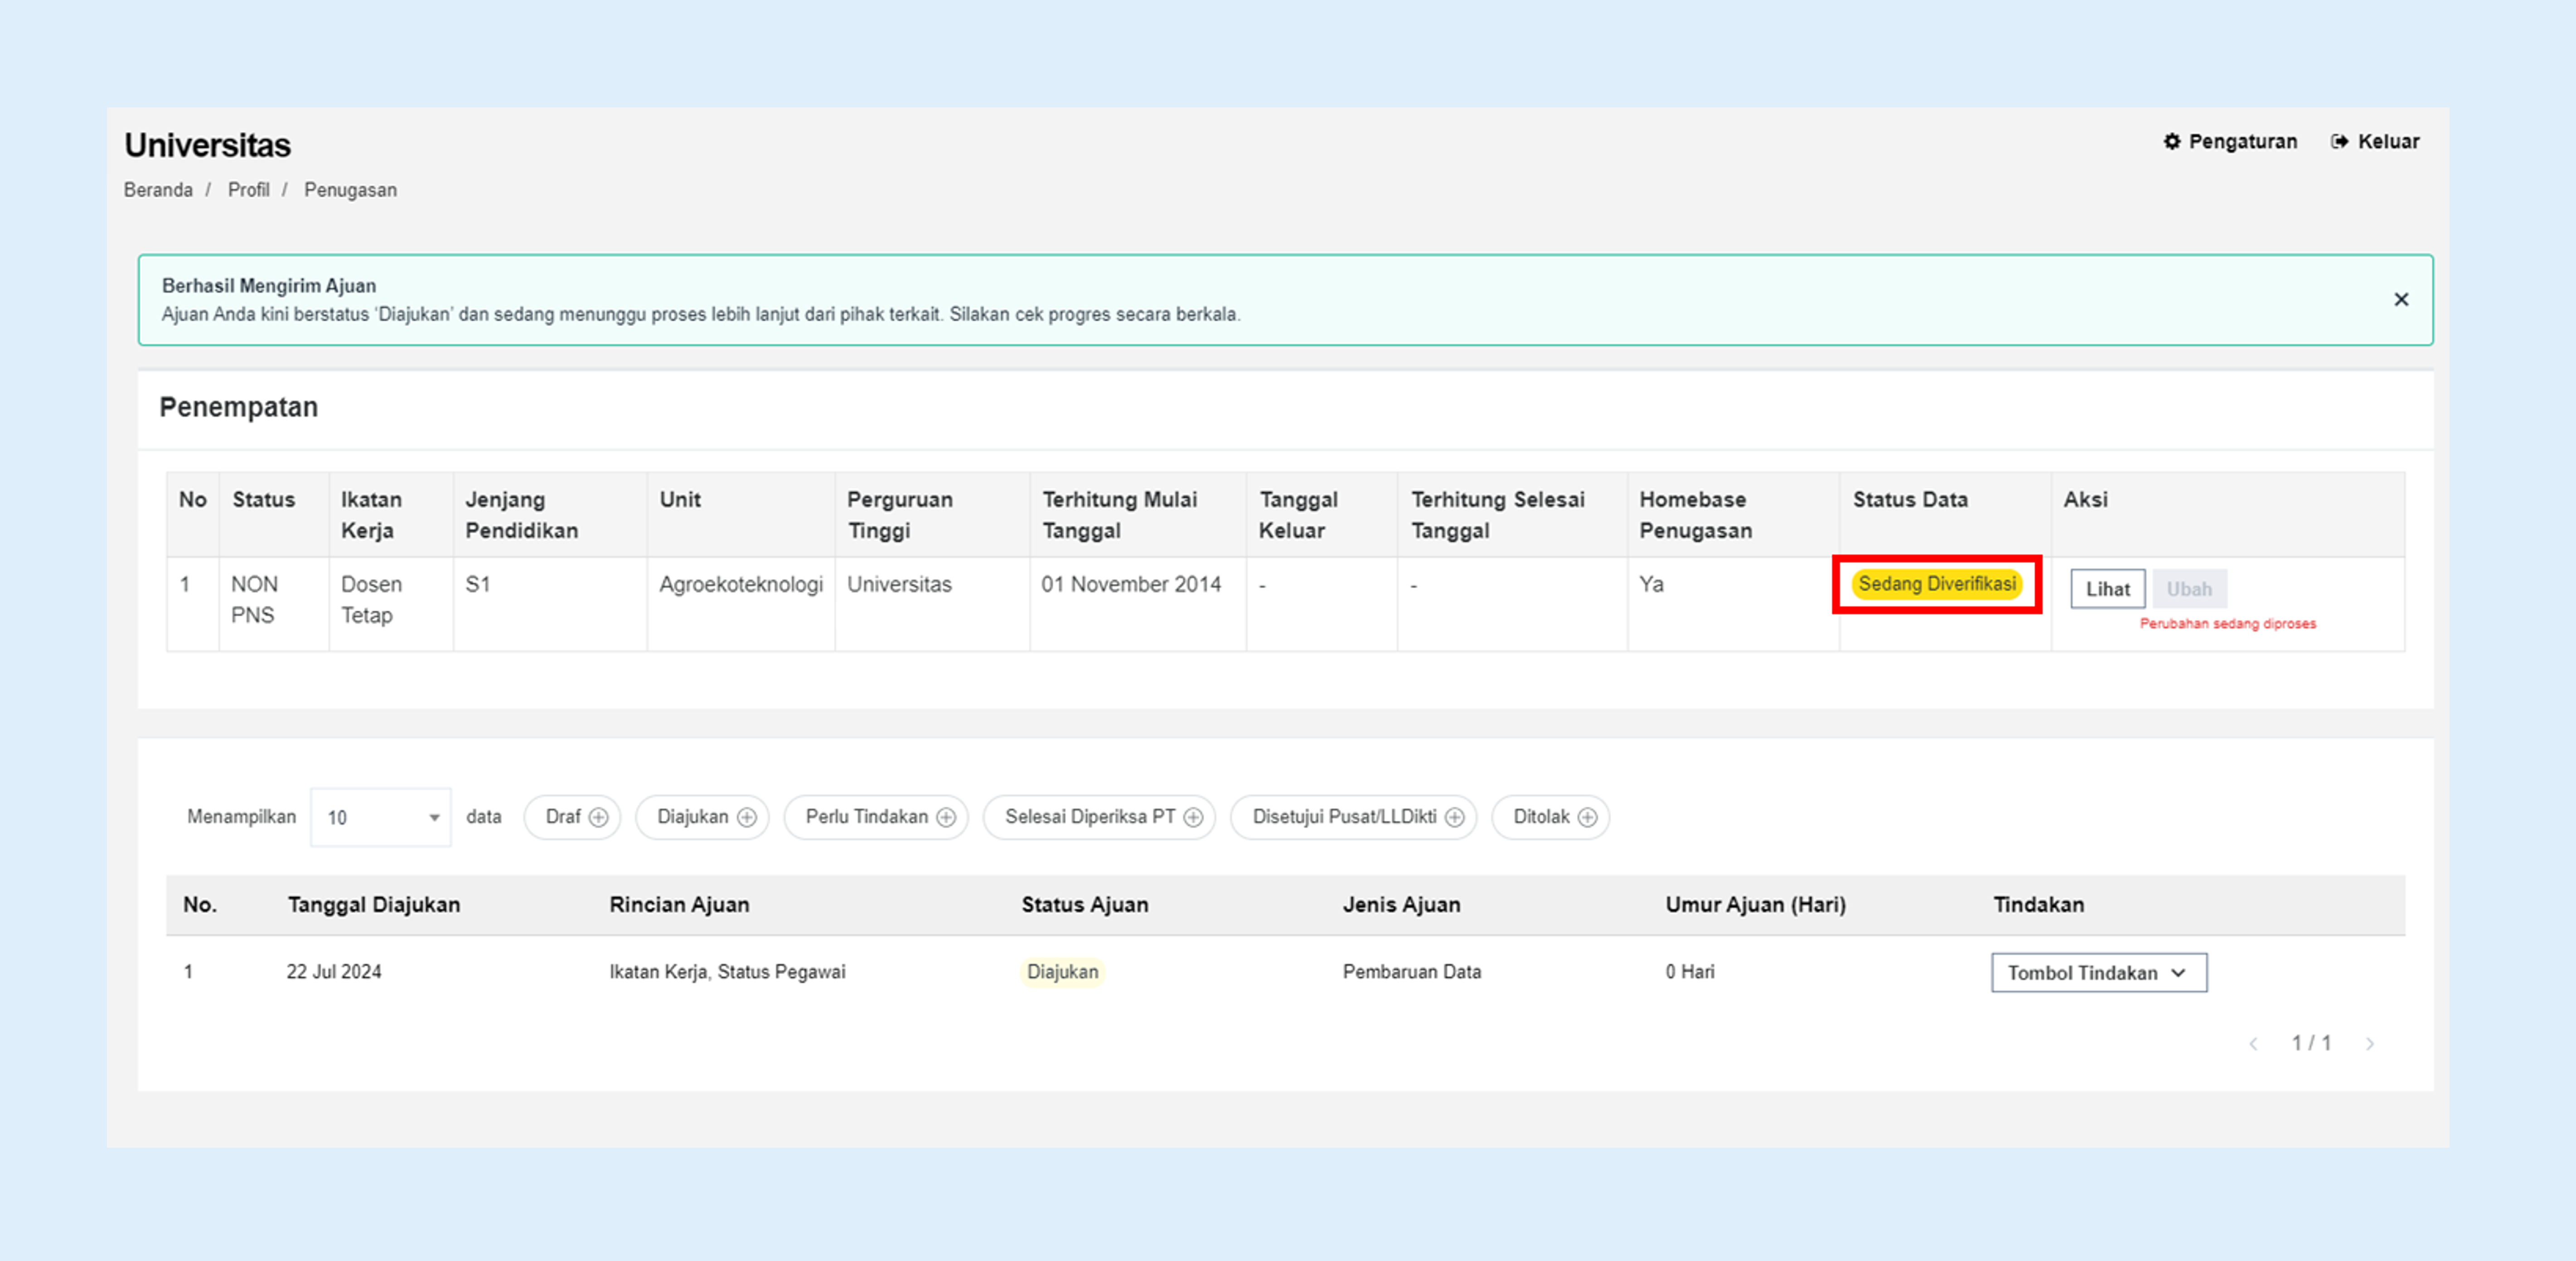2576x1261 pixels.
Task: Click the 0 Hari cell
Action: pyautogui.click(x=1689, y=972)
